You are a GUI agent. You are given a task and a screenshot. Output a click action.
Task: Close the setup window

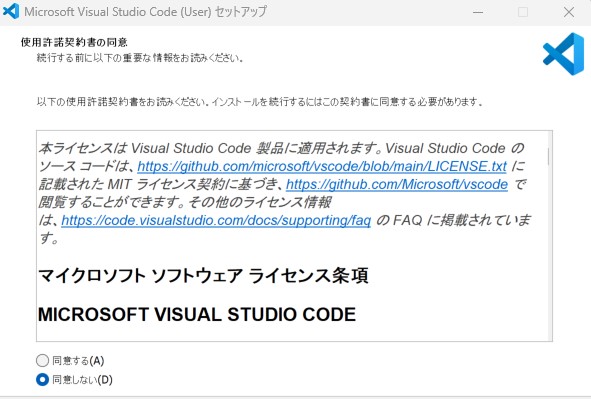pyautogui.click(x=569, y=12)
